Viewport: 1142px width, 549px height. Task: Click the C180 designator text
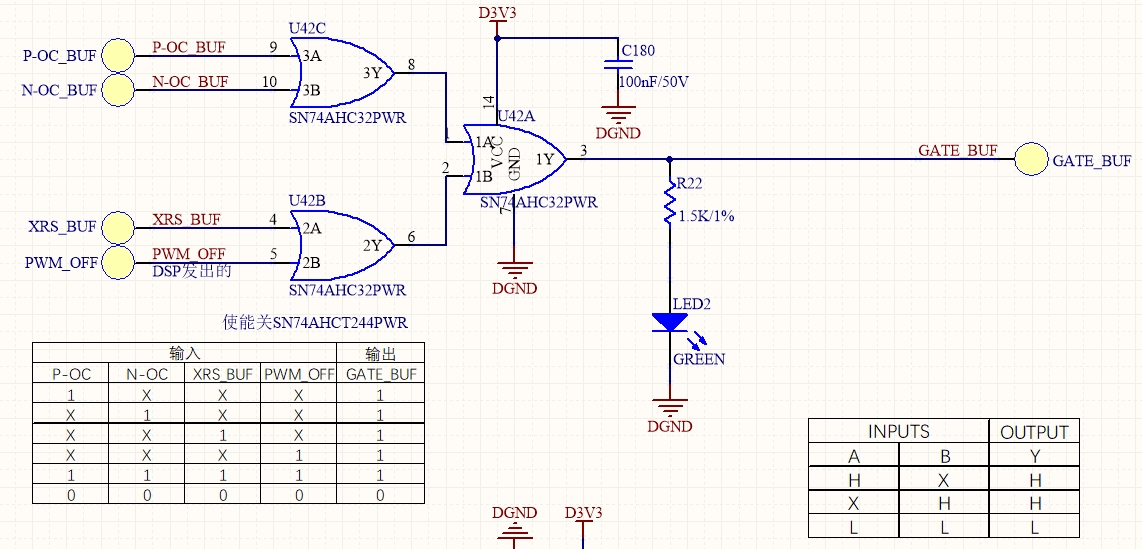tap(638, 51)
